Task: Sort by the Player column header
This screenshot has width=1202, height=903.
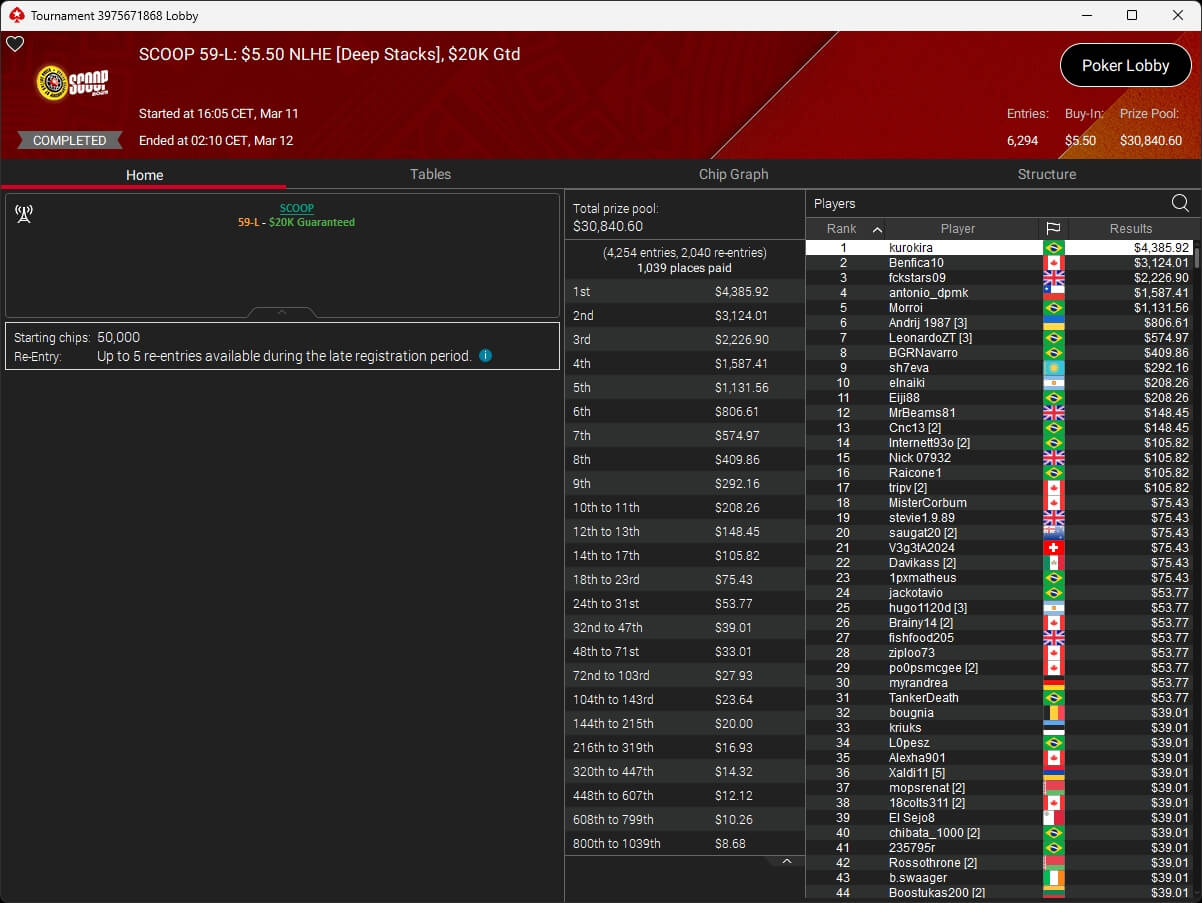Action: 957,229
